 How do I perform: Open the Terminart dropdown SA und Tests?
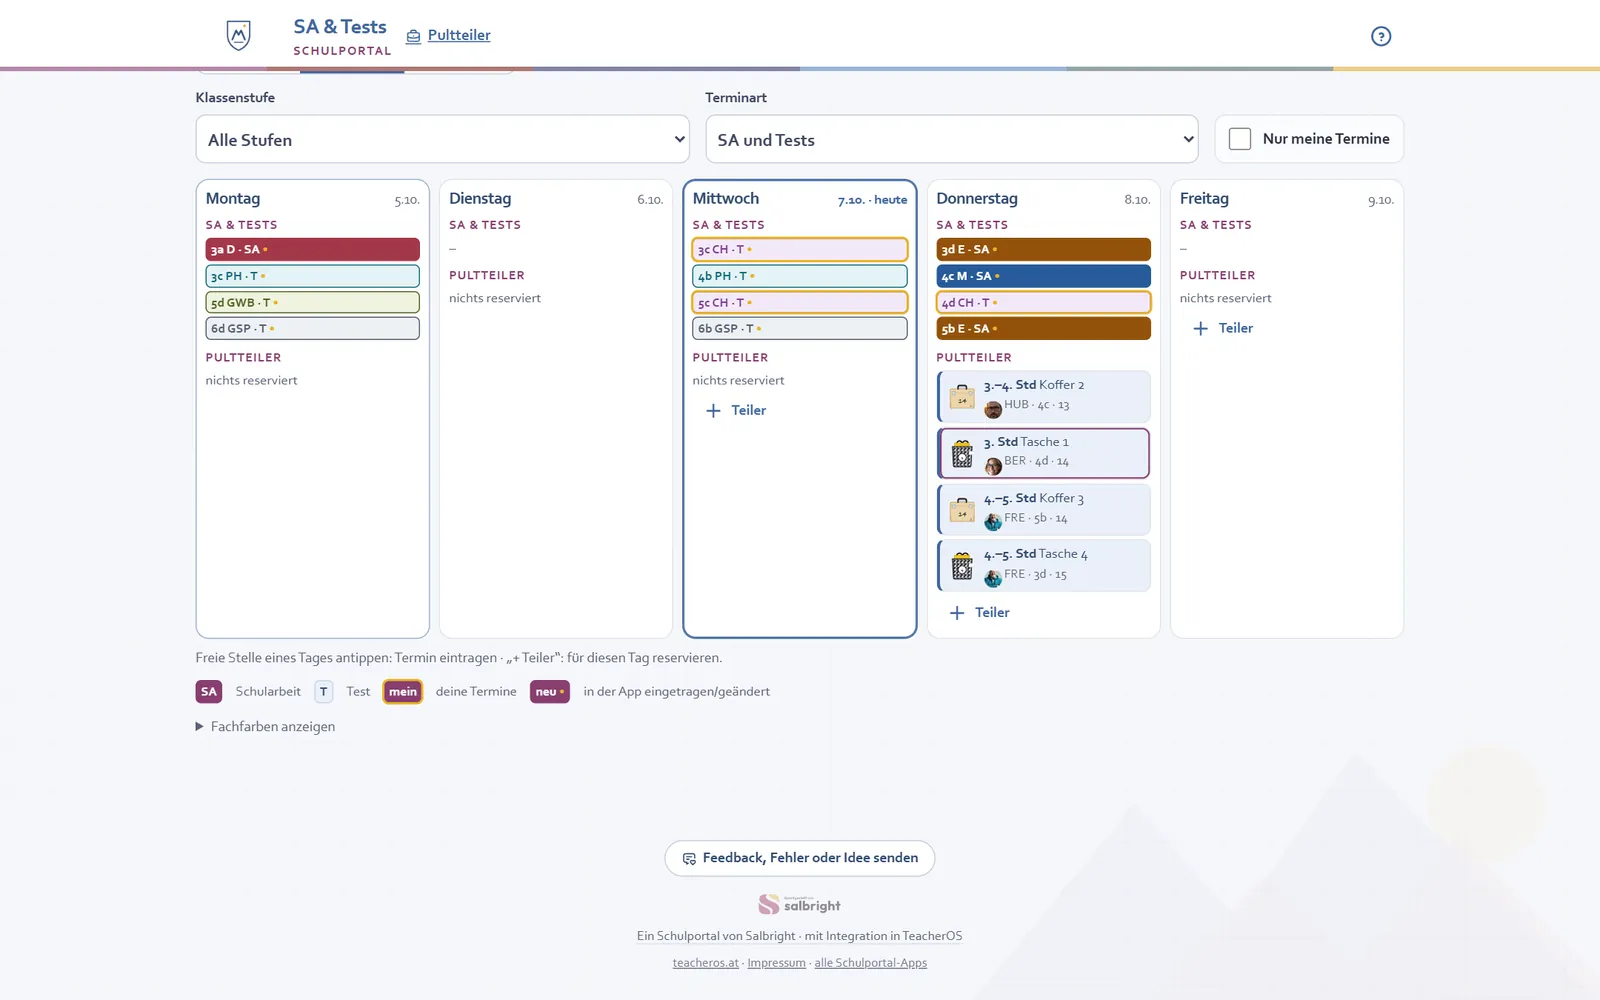pos(952,139)
